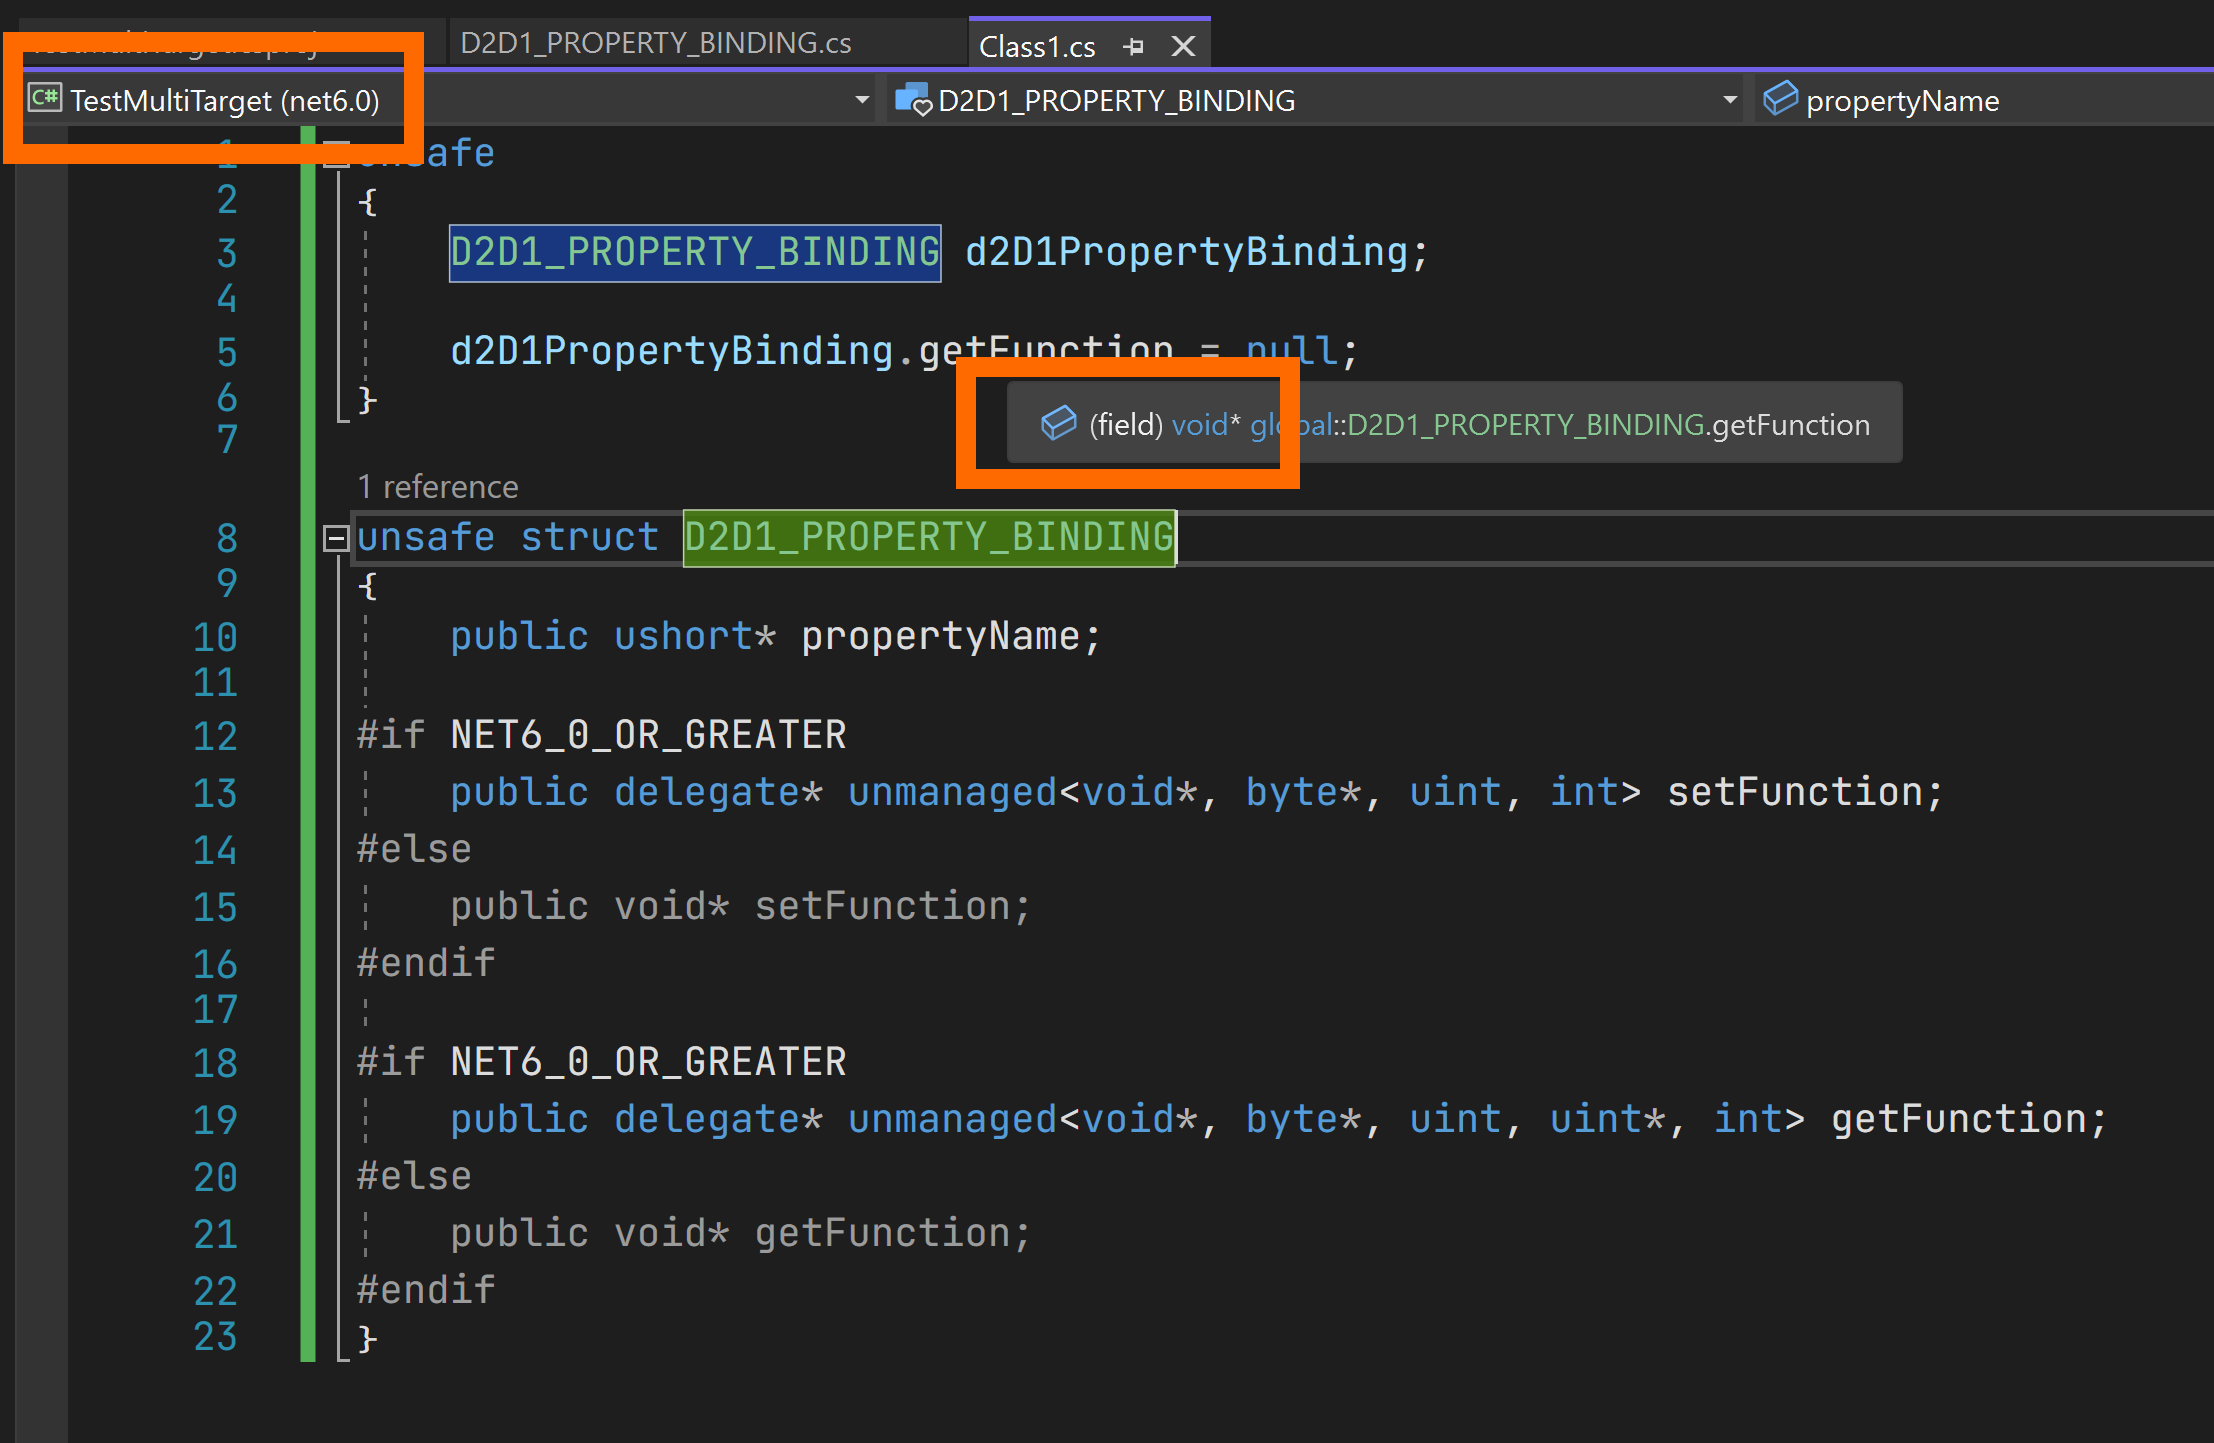Switch to the D2D1_PROPERTY_BINDING.cs tab

656,43
